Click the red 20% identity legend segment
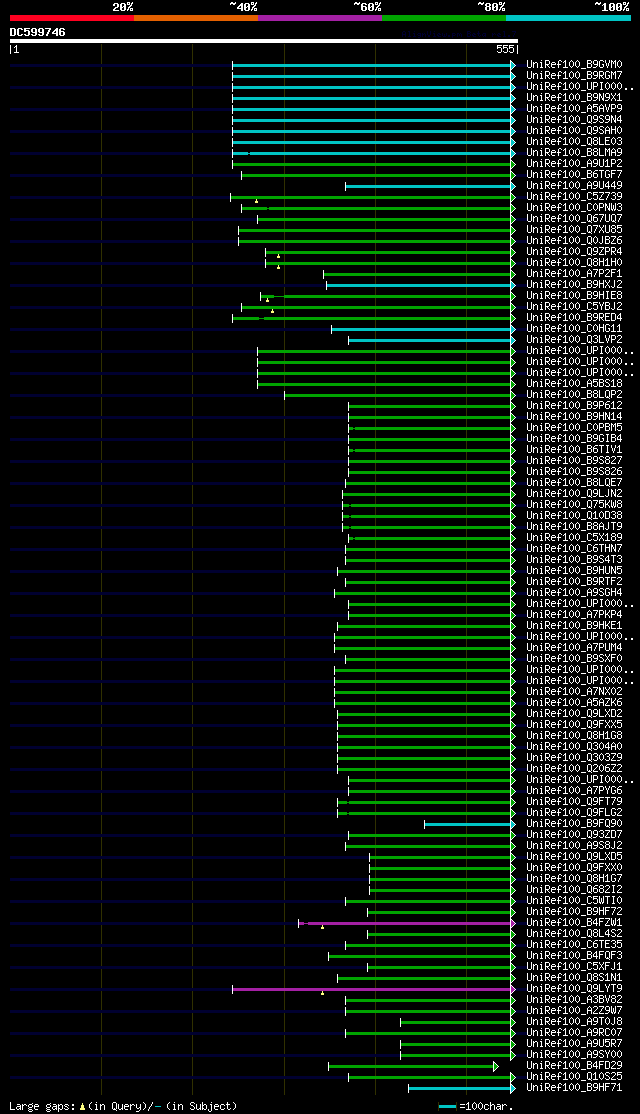 click(x=72, y=18)
